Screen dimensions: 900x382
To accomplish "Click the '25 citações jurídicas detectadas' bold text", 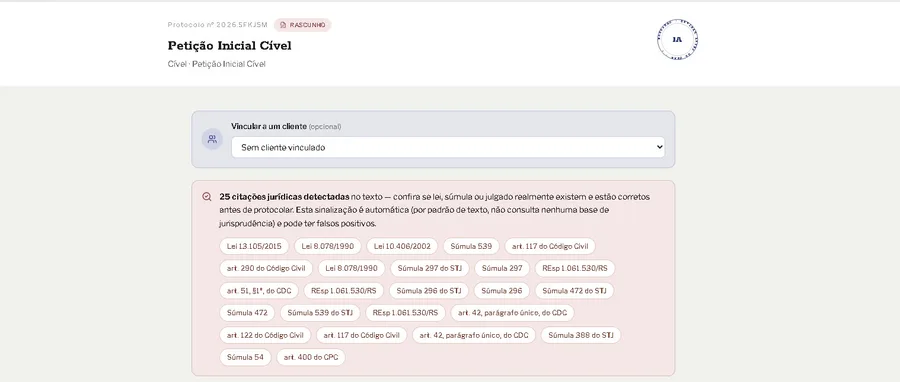I will pos(284,197).
